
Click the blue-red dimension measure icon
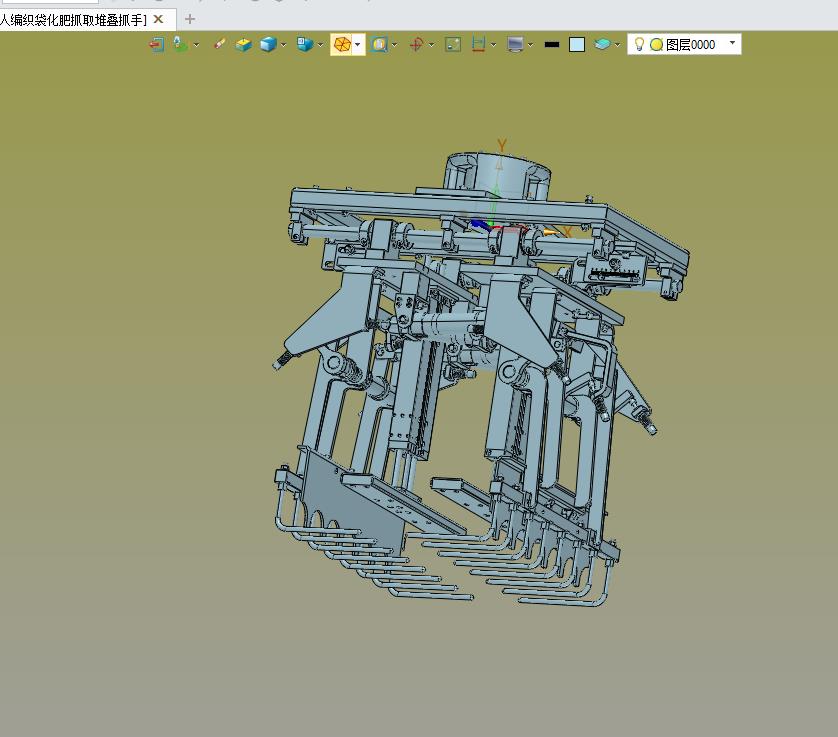[x=478, y=44]
